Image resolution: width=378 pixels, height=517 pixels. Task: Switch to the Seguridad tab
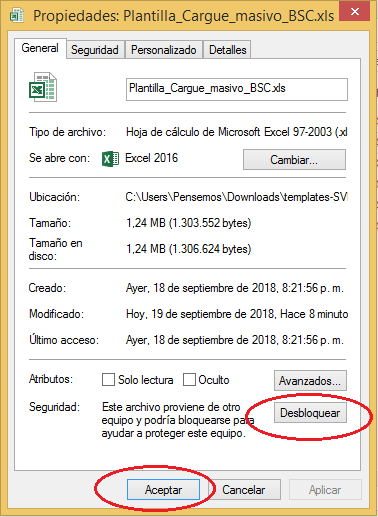95,50
